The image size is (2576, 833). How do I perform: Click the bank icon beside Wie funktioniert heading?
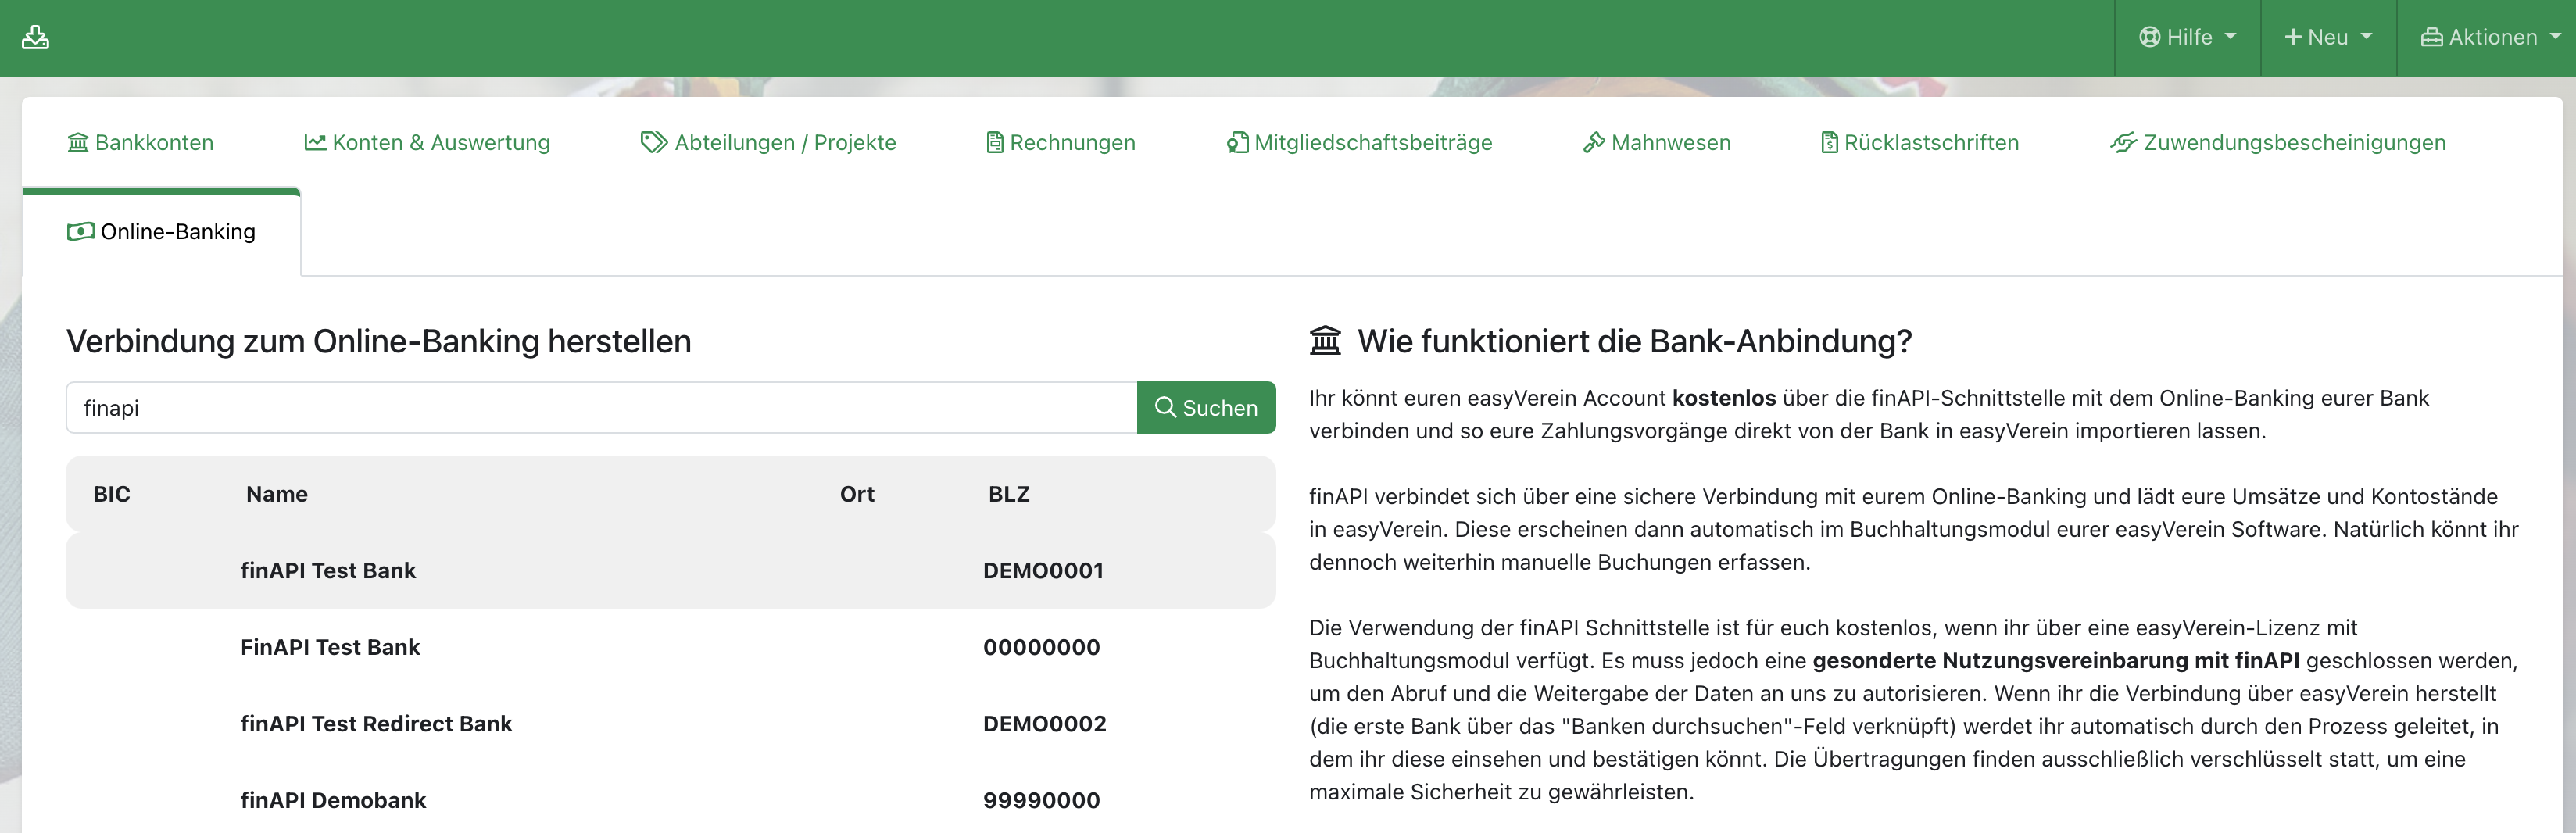[x=1326, y=341]
